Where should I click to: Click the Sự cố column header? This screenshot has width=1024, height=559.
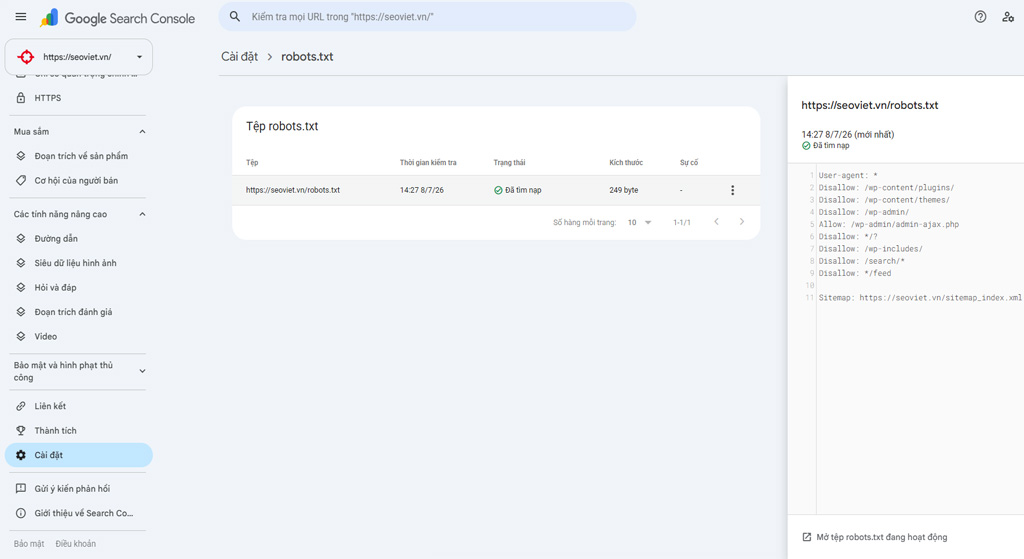[x=689, y=163]
